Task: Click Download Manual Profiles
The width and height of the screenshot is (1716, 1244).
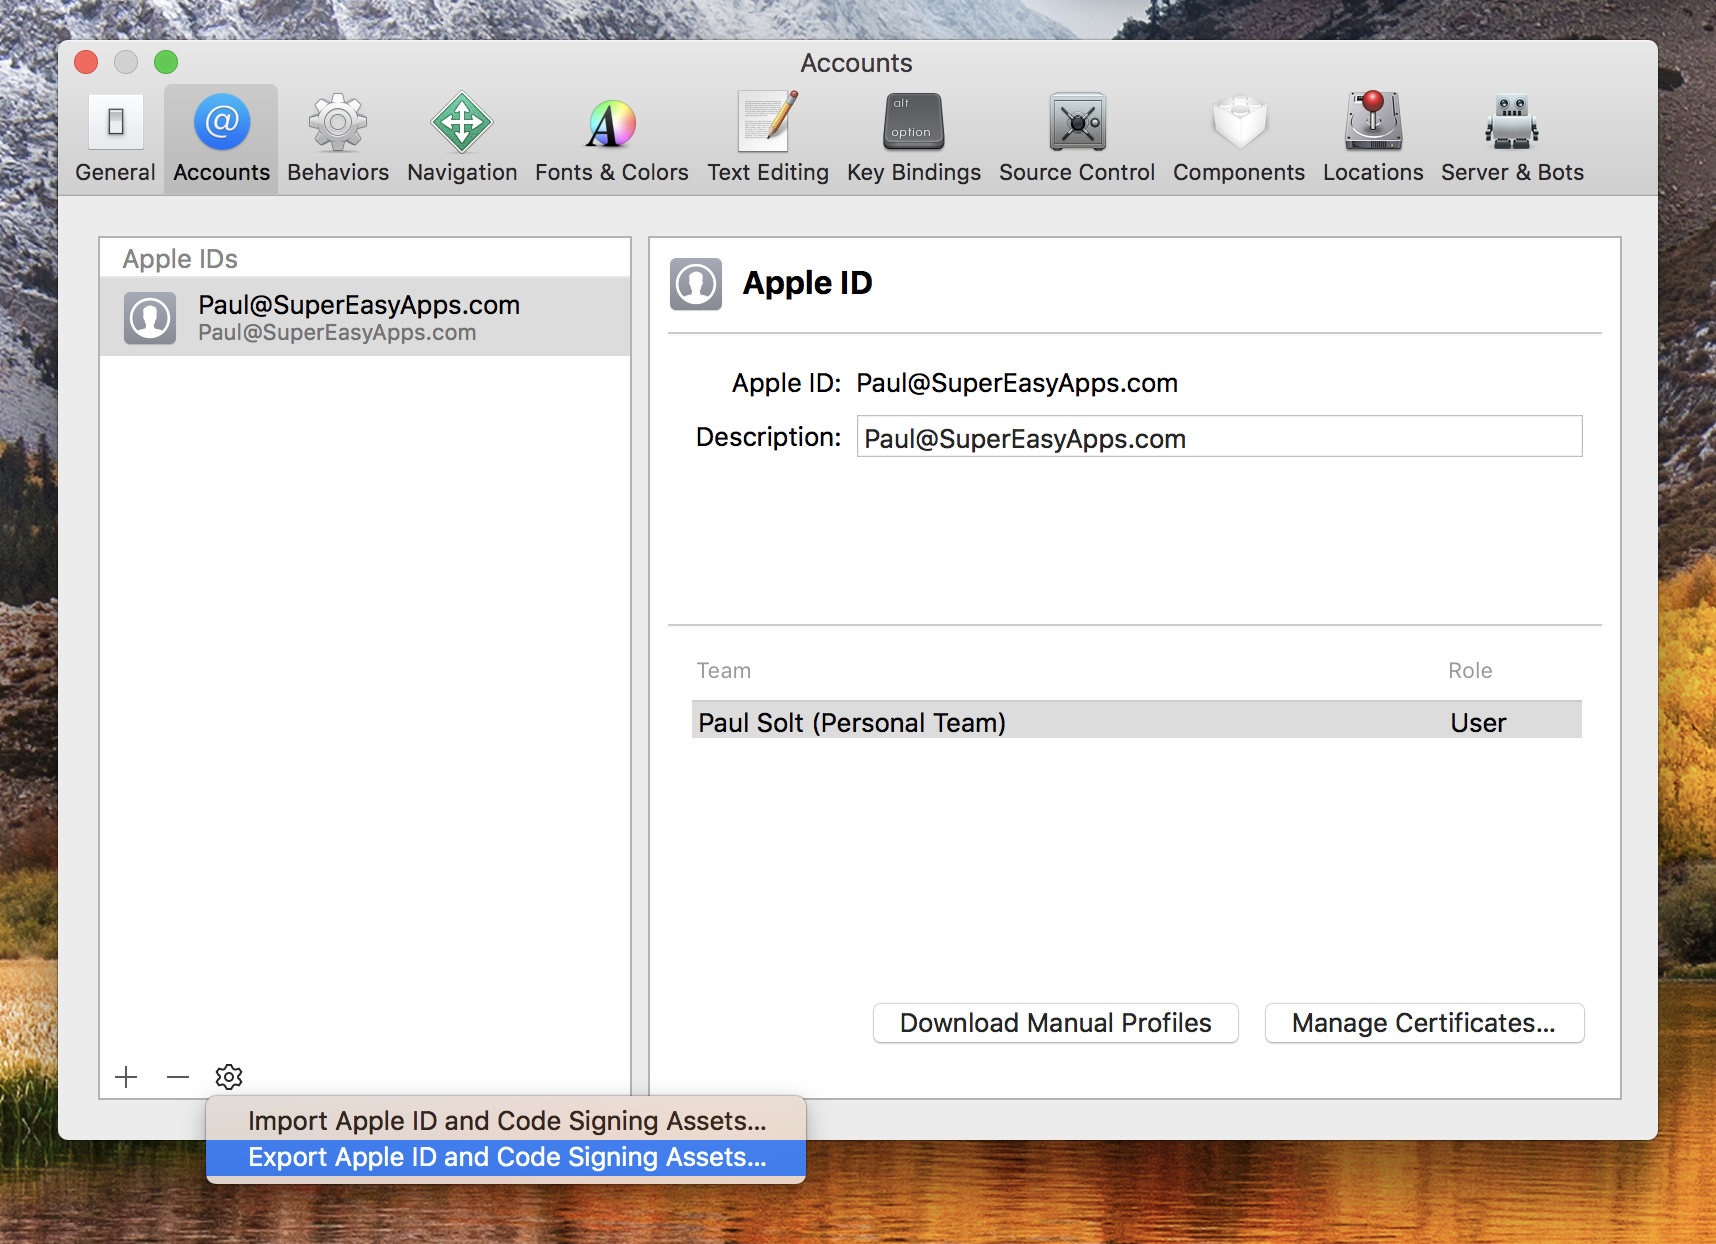Action: [x=1055, y=1023]
